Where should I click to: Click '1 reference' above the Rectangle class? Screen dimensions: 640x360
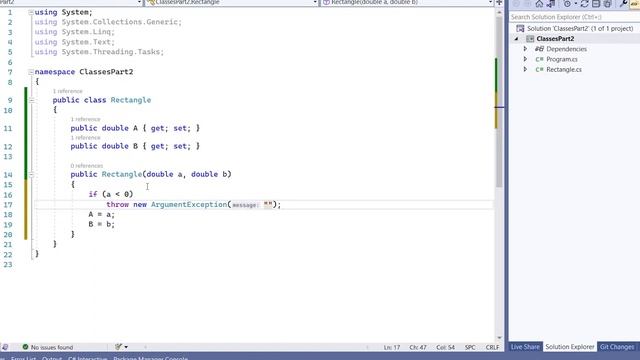(x=67, y=91)
